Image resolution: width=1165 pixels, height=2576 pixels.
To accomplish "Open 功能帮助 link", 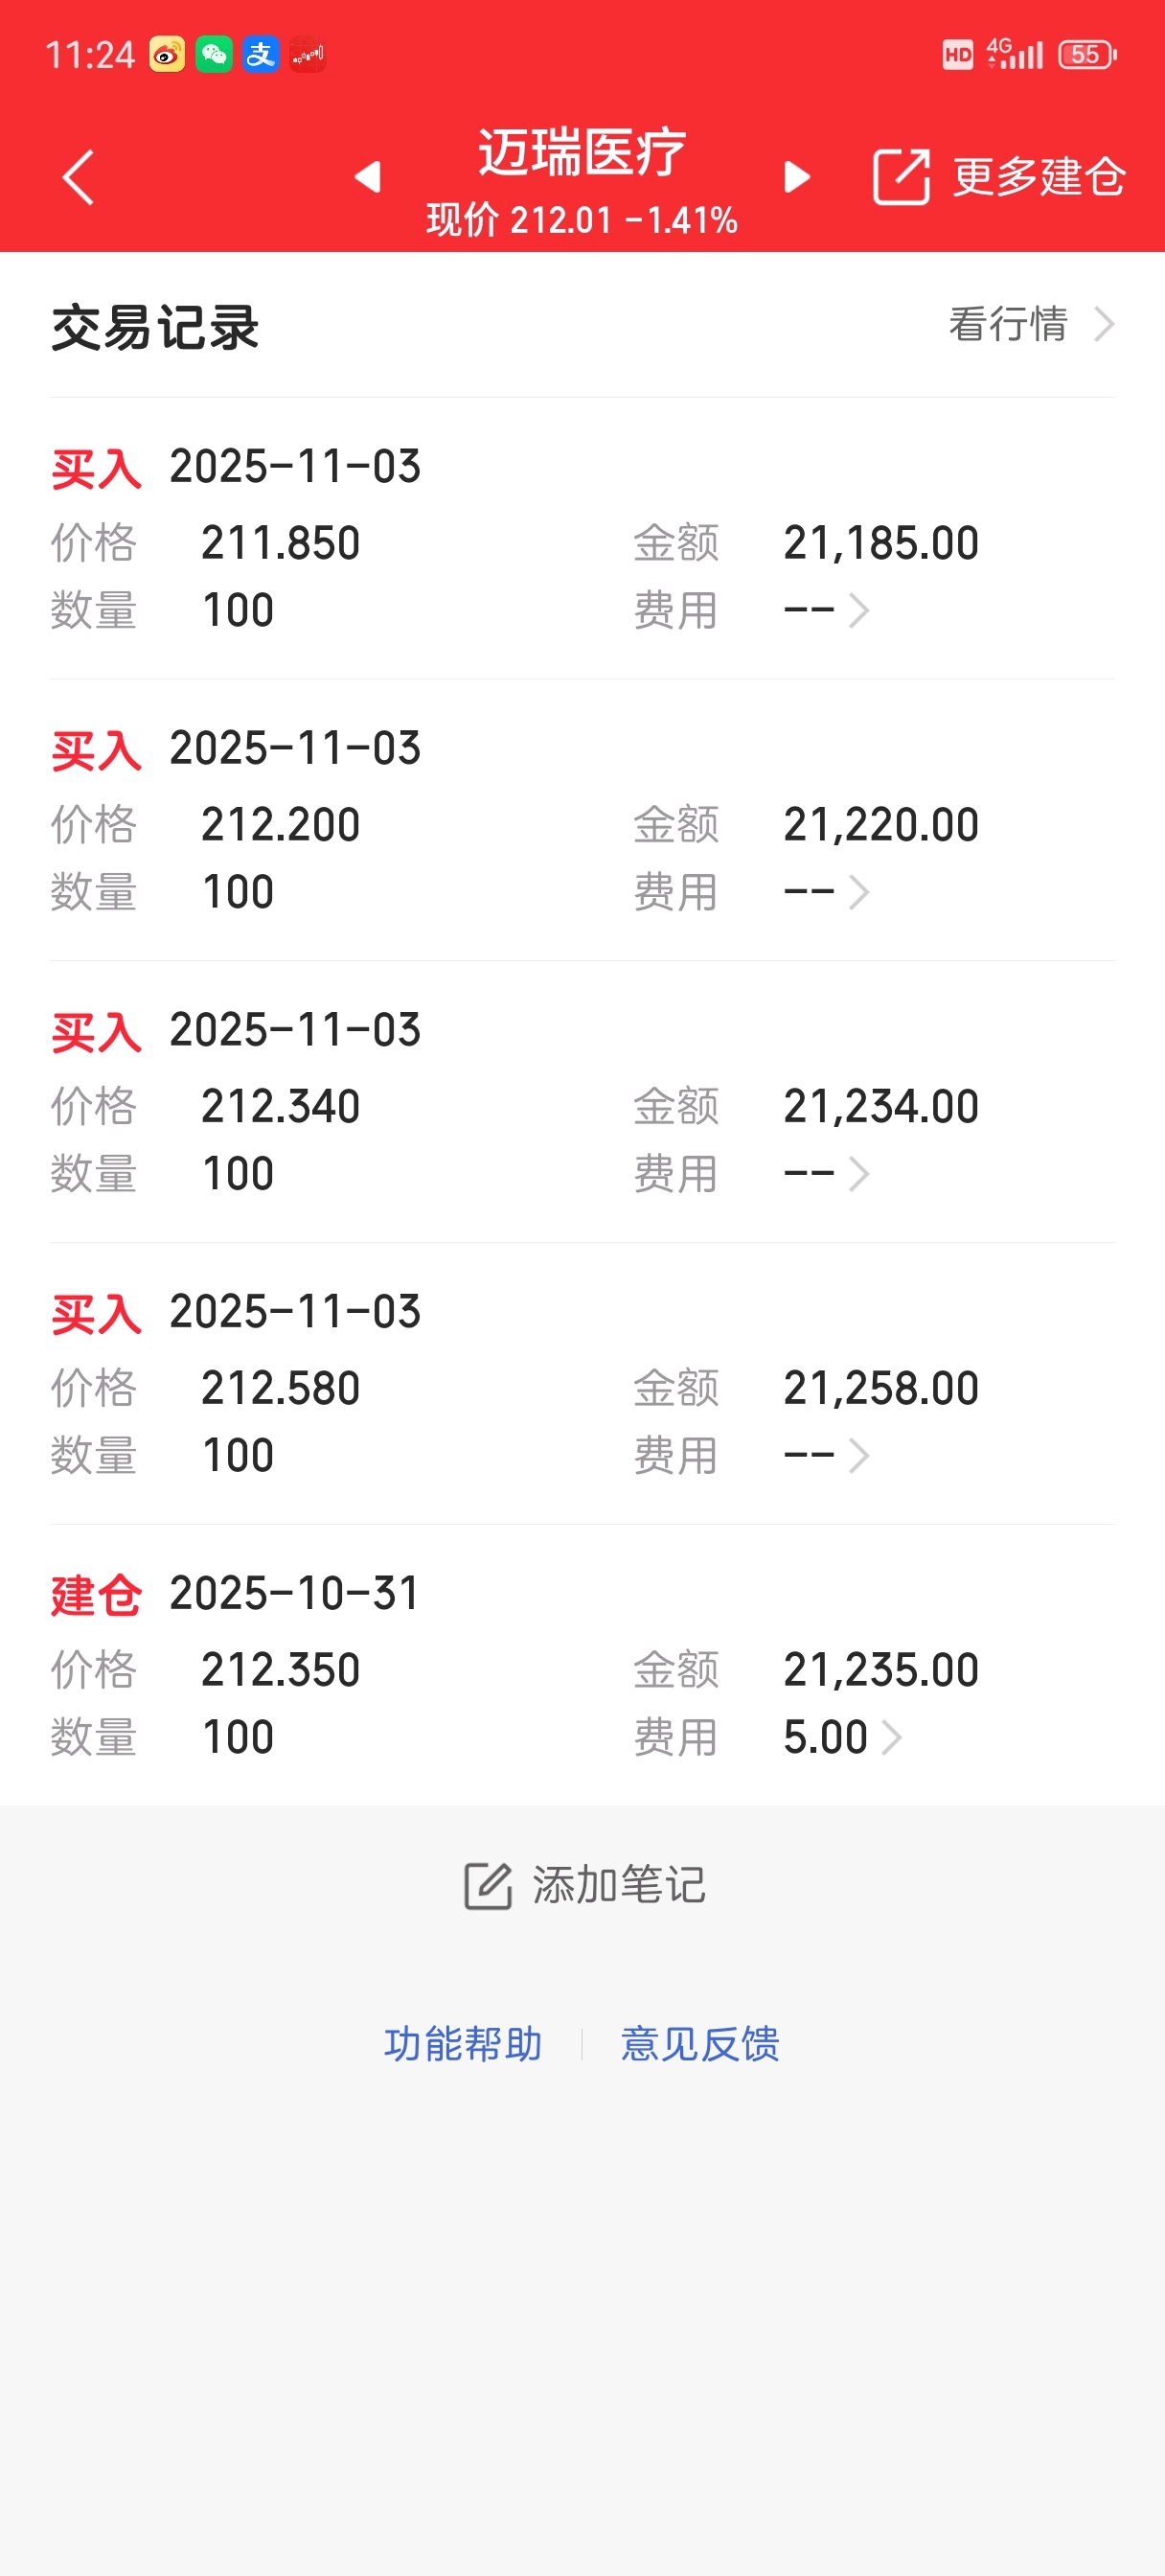I will pyautogui.click(x=463, y=2044).
